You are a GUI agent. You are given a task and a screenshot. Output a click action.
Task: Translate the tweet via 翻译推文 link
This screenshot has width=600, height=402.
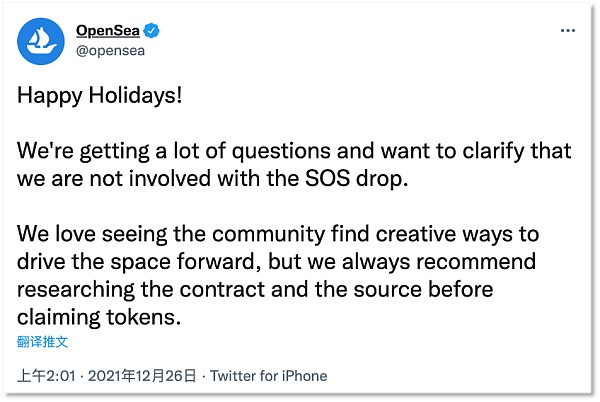(42, 342)
